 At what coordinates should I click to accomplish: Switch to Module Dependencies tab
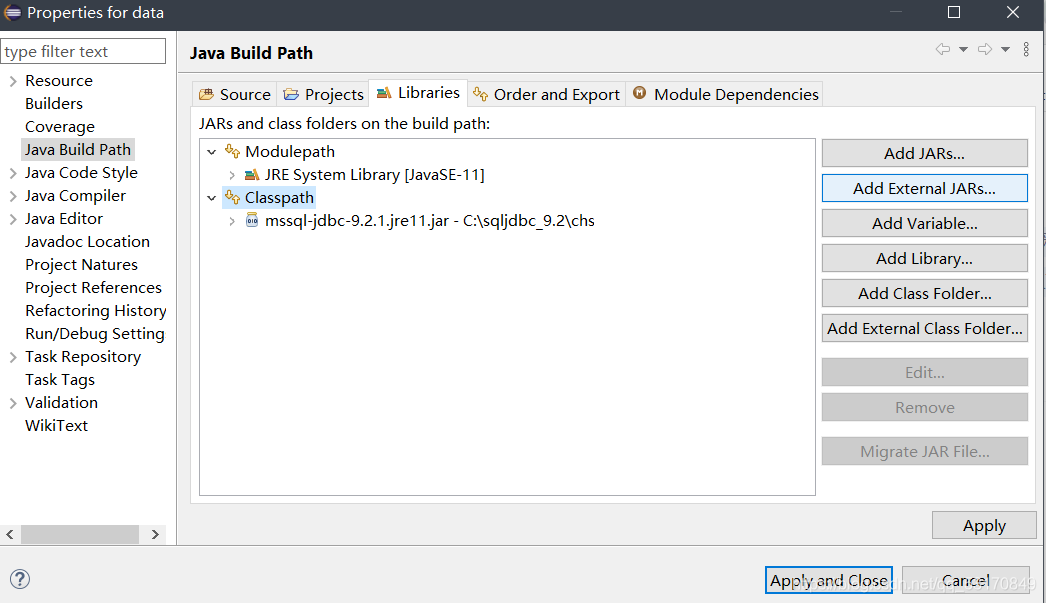[725, 95]
